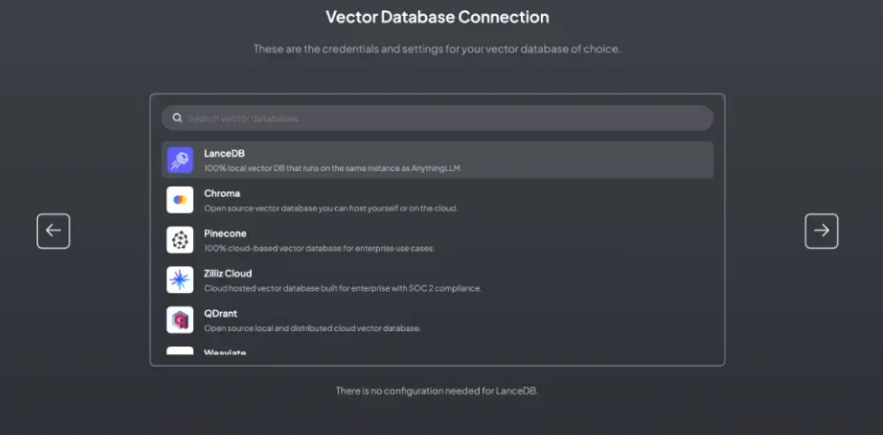Click the Pinecone logo icon

pyautogui.click(x=180, y=240)
